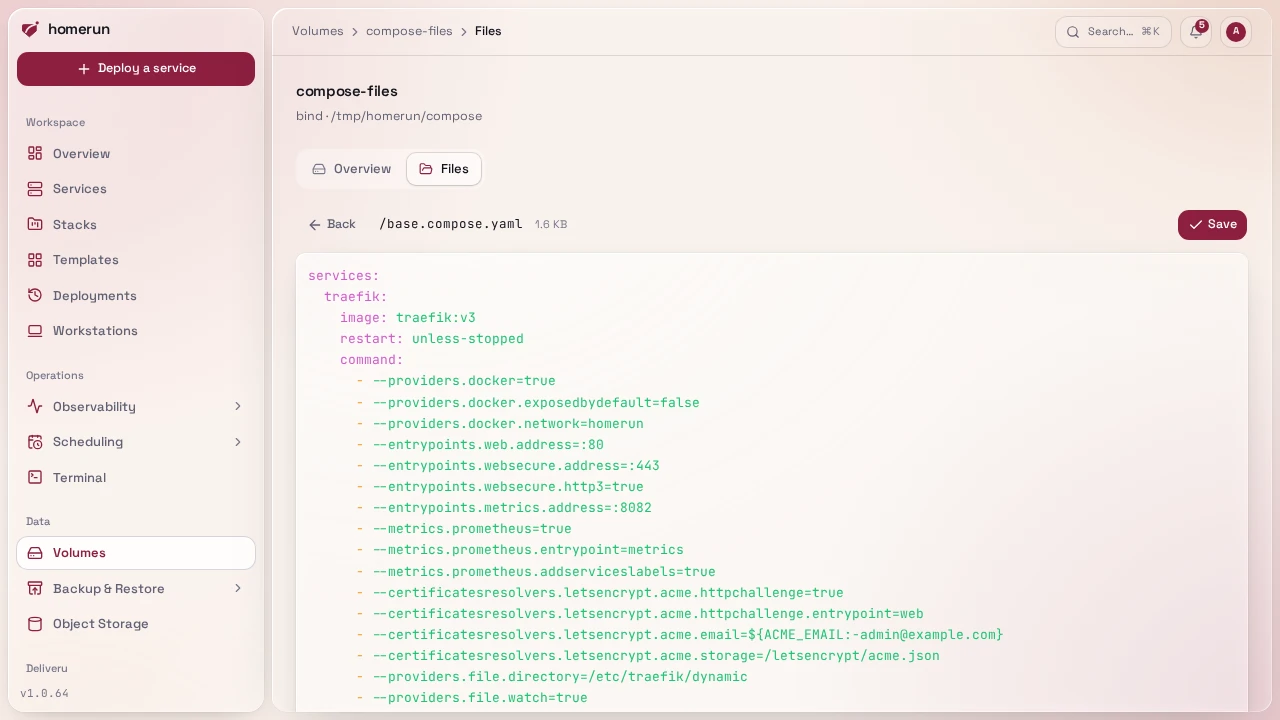The height and width of the screenshot is (720, 1280).
Task: Click Volumes in the breadcrumb
Action: point(318,31)
